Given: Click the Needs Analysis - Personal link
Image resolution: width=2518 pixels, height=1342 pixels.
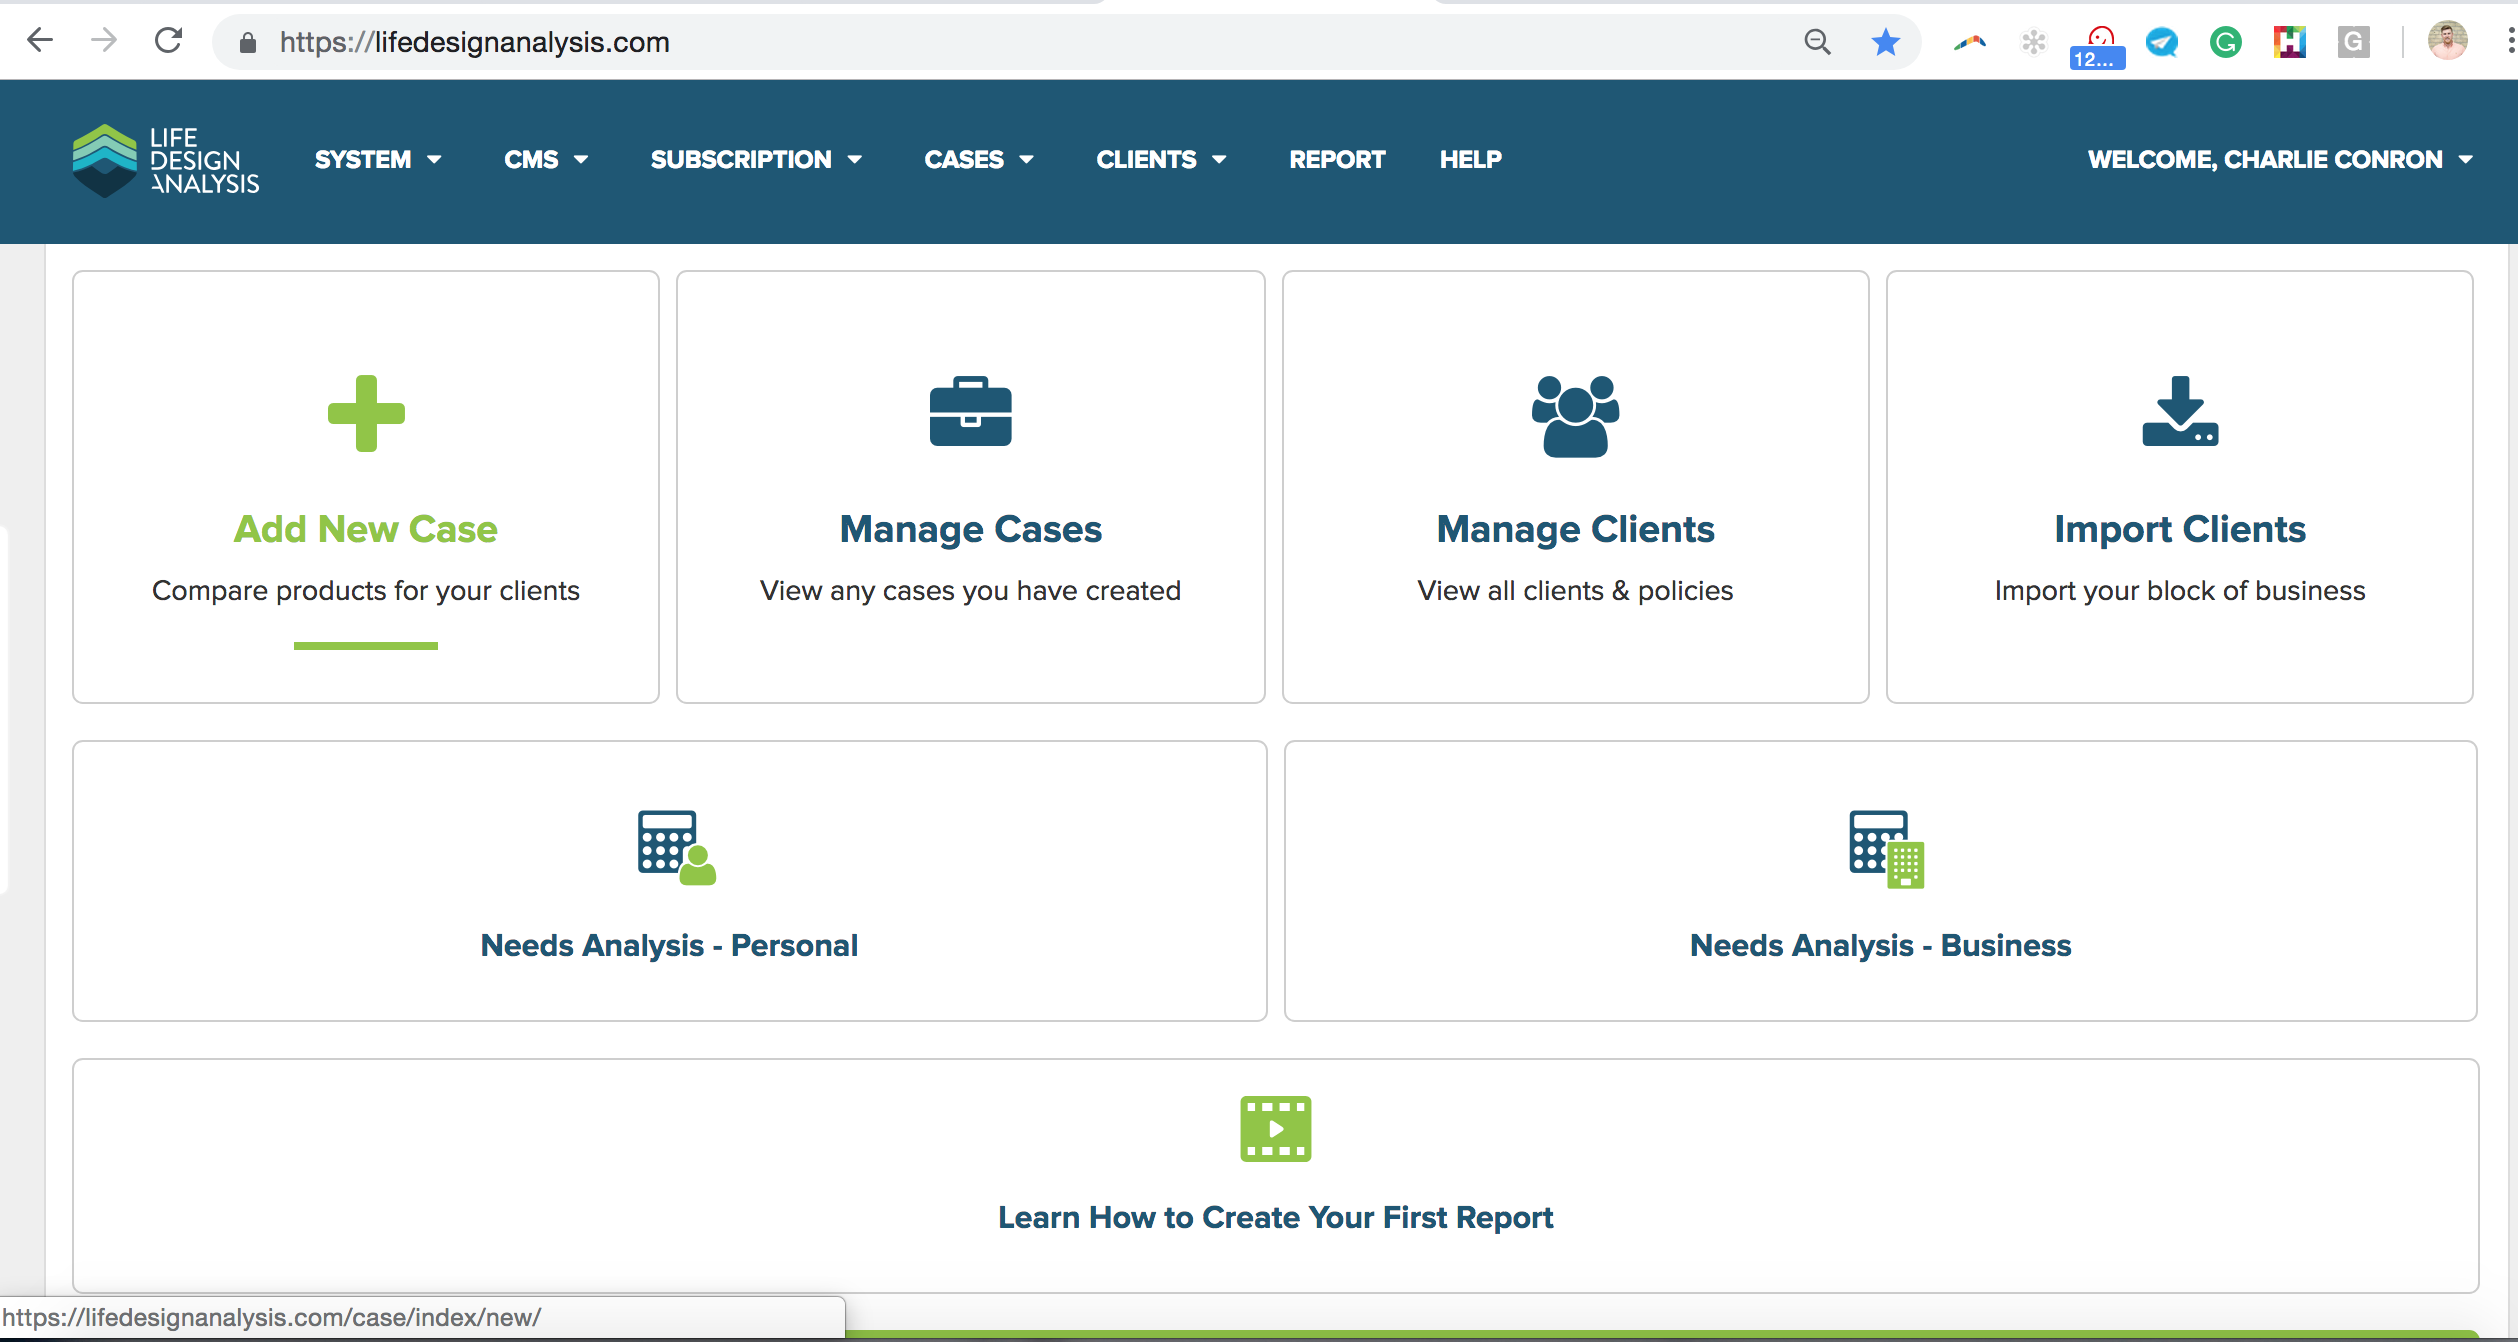Looking at the screenshot, I should 669,945.
